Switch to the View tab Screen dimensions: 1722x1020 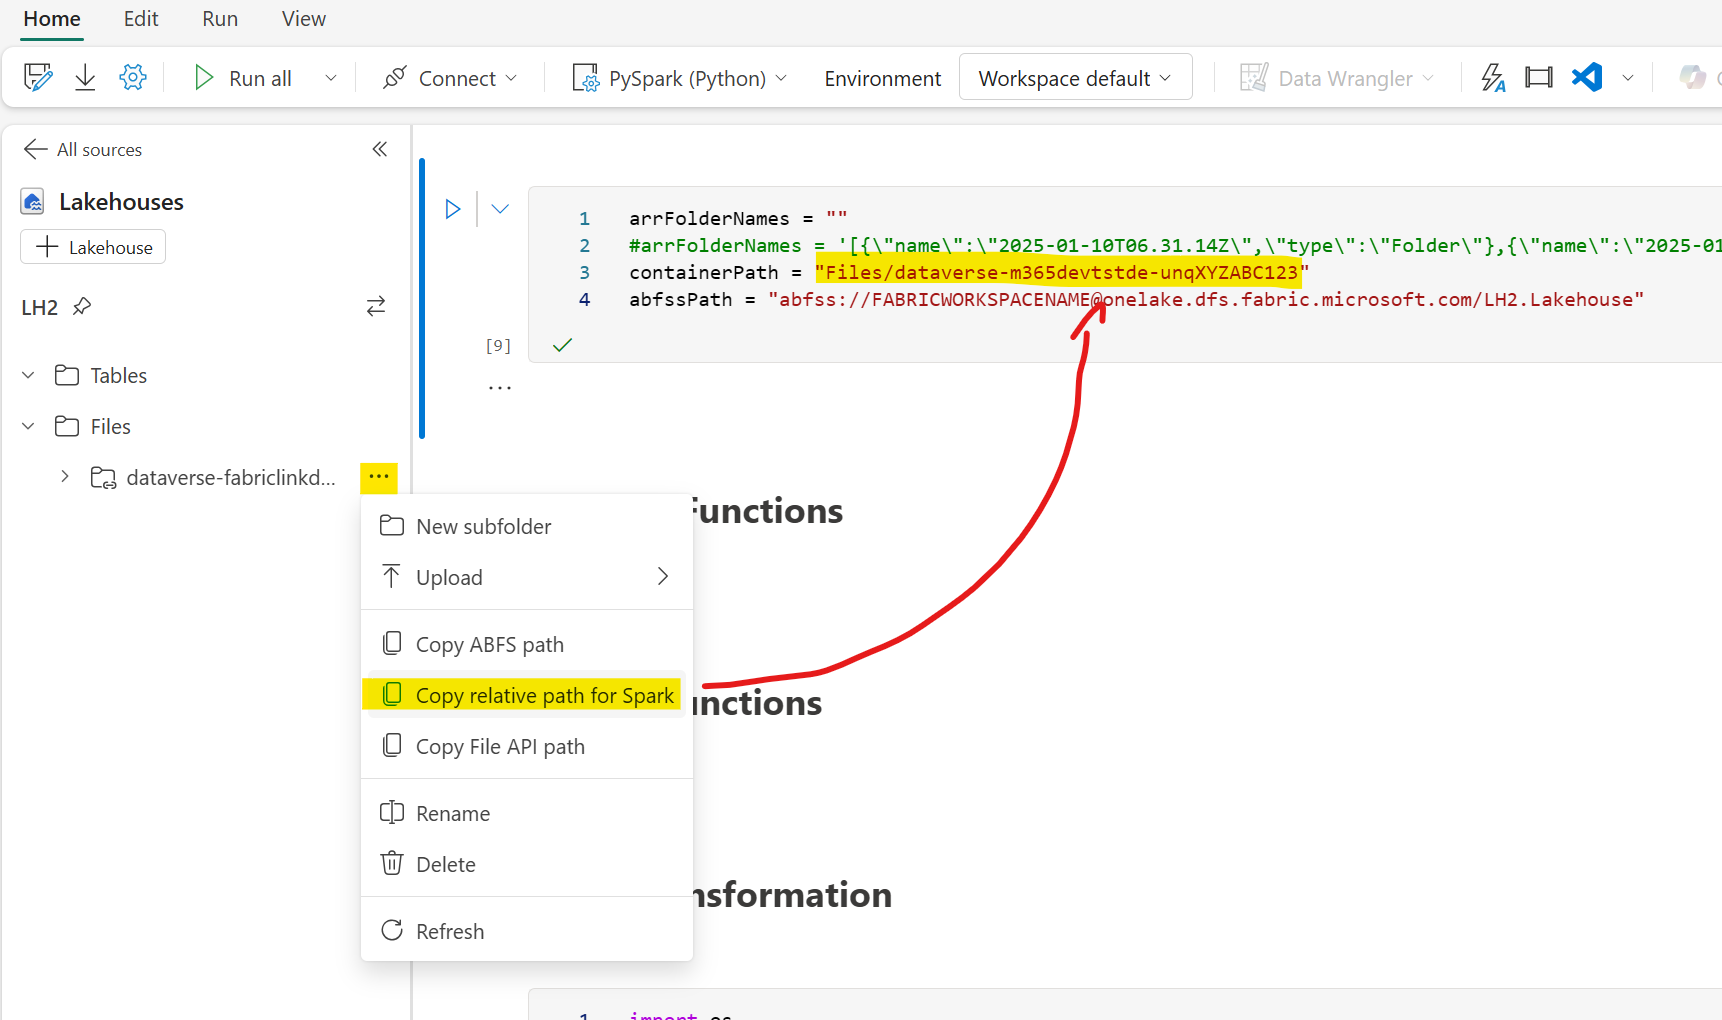click(x=302, y=19)
